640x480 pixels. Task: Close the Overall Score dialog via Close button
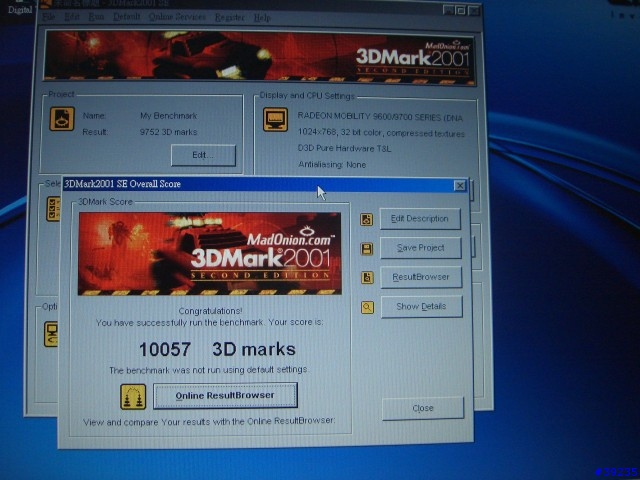tap(423, 408)
